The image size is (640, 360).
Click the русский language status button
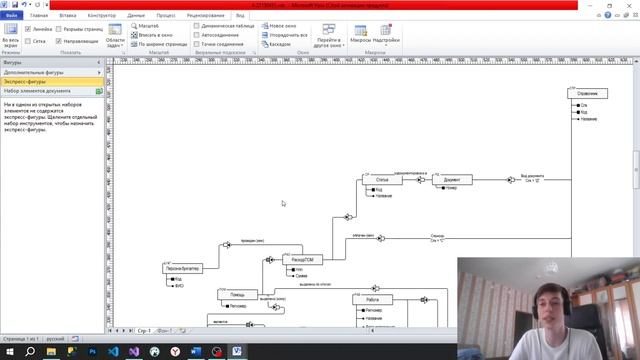click(x=56, y=339)
